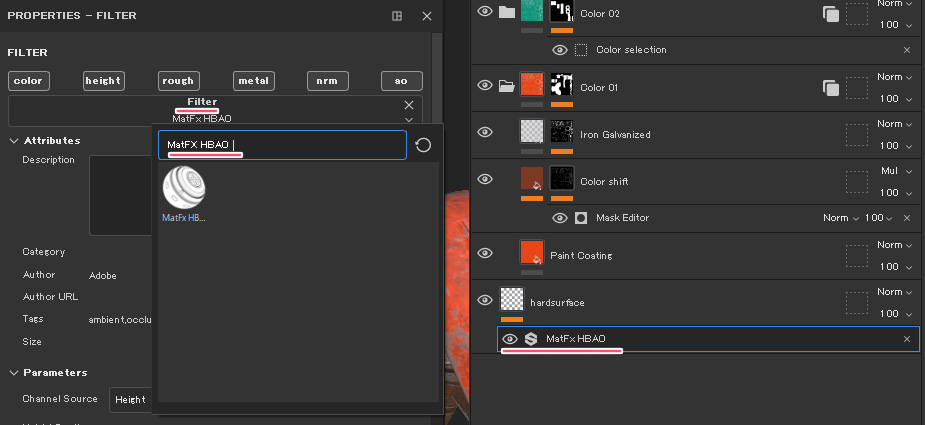Toggle the metal channel button
This screenshot has width=925, height=425.
coord(254,81)
